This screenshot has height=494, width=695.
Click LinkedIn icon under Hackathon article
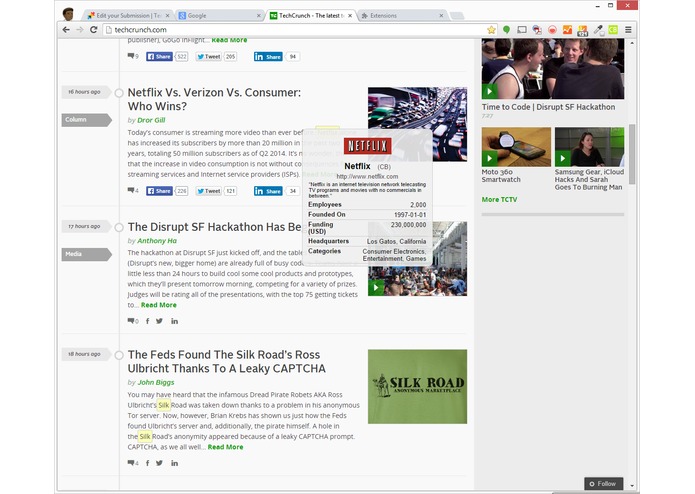click(175, 321)
